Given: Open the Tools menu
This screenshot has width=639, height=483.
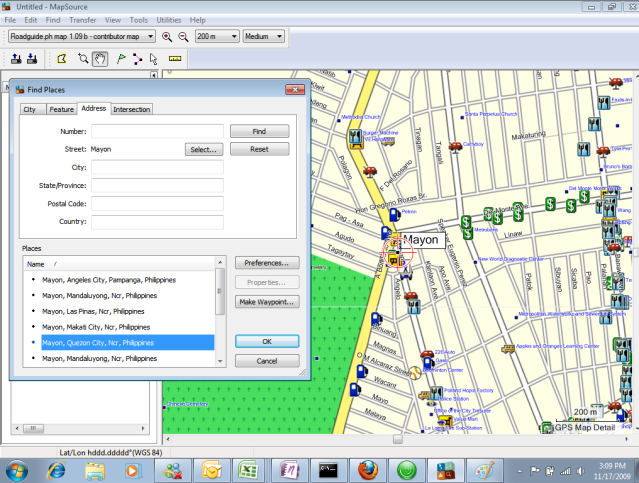Looking at the screenshot, I should (x=139, y=20).
